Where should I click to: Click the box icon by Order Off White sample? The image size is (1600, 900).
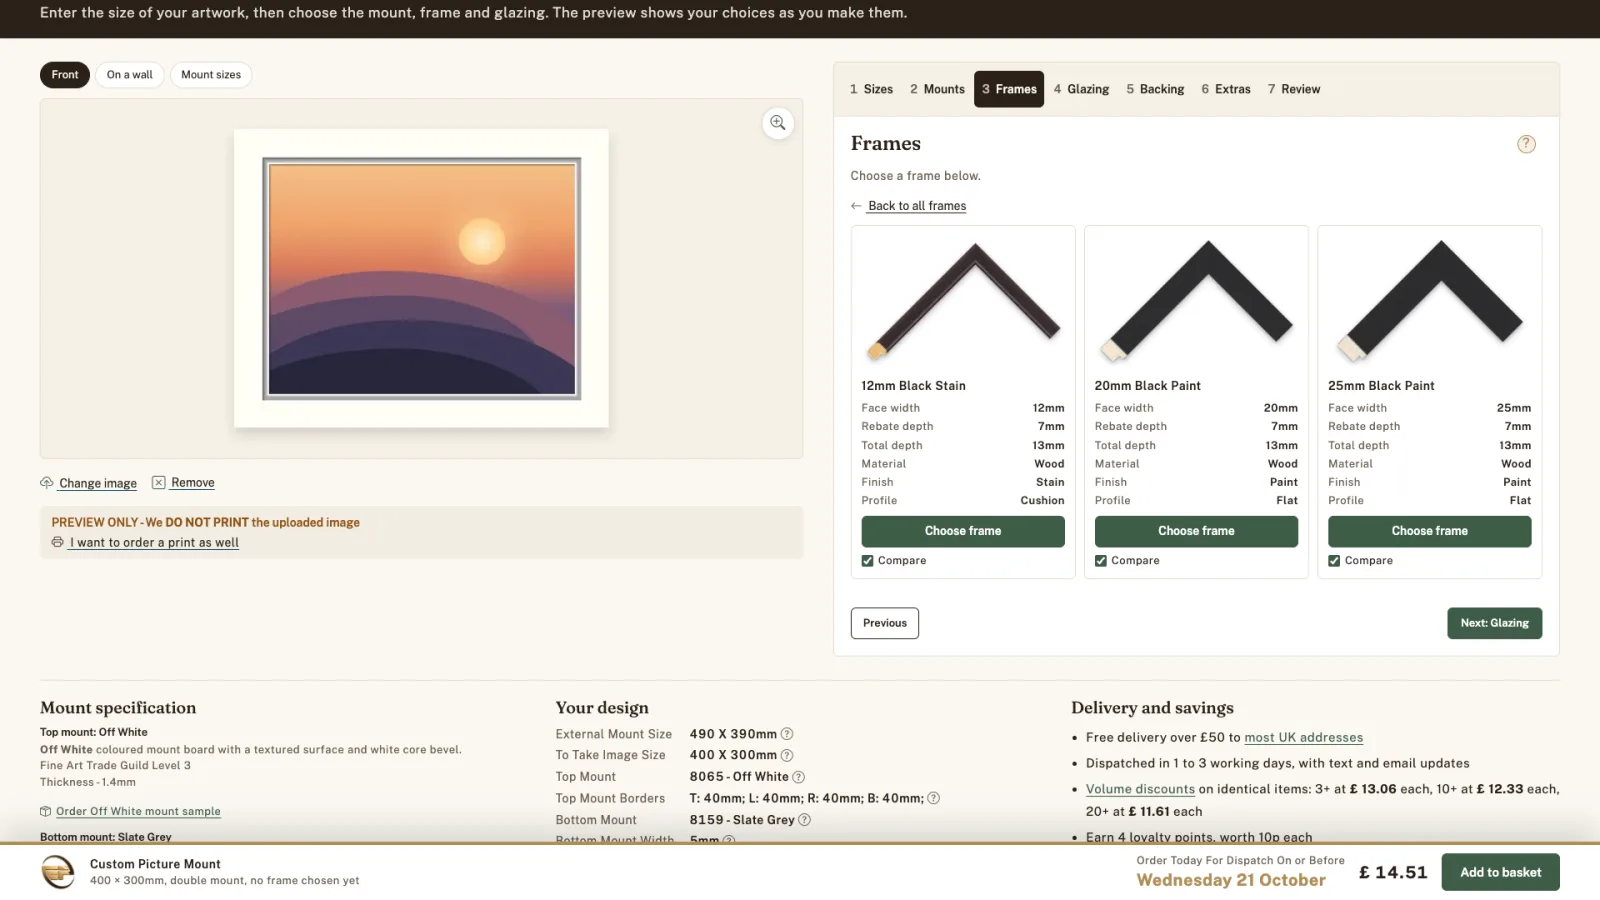coord(45,811)
